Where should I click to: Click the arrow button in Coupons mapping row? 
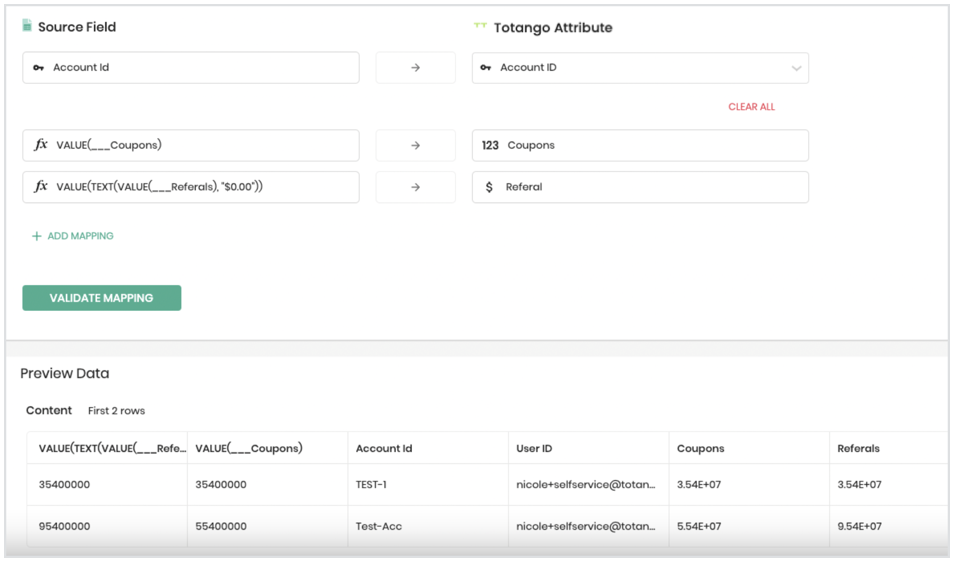pyautogui.click(x=416, y=145)
